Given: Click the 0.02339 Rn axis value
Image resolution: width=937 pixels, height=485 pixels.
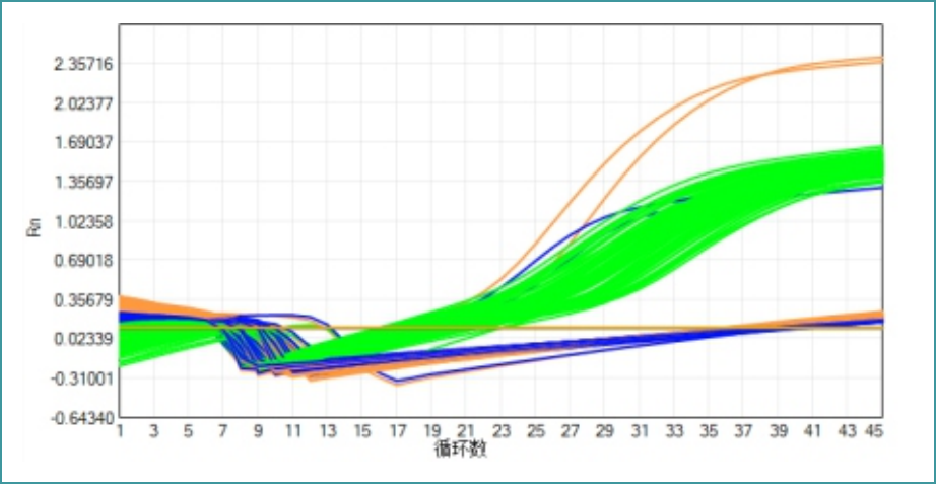Looking at the screenshot, I should point(82,339).
